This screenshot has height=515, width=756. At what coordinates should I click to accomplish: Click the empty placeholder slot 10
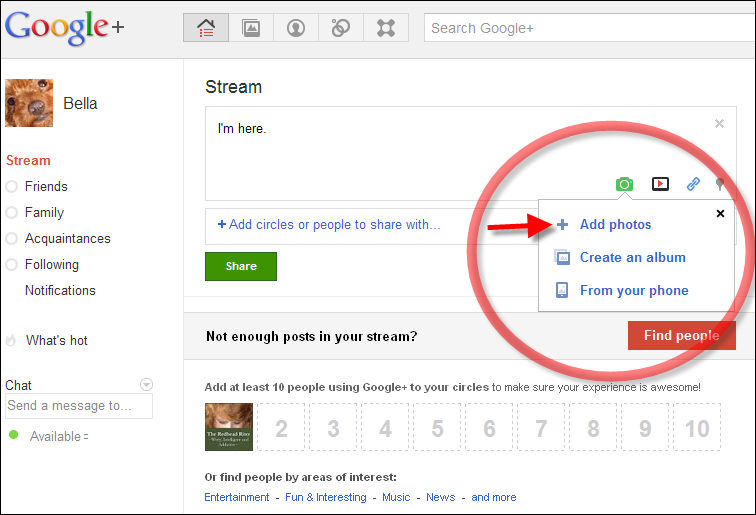(x=697, y=427)
